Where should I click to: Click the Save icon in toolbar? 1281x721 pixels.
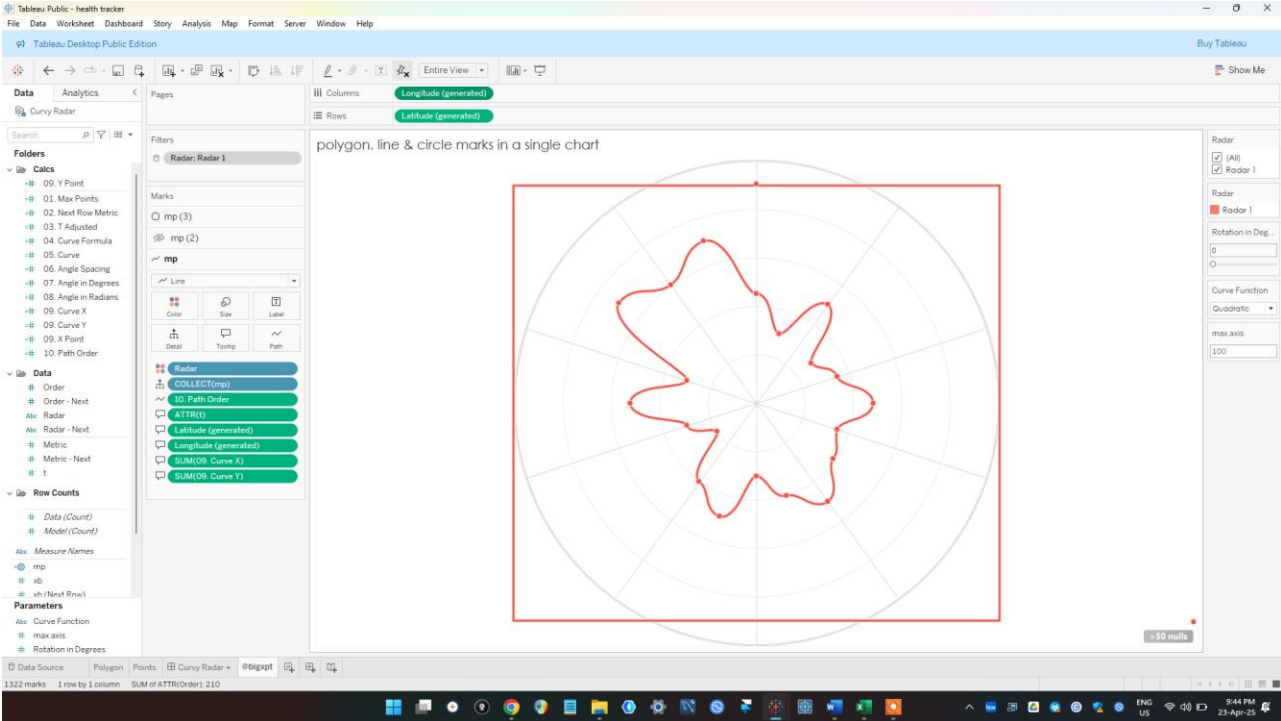(118, 71)
